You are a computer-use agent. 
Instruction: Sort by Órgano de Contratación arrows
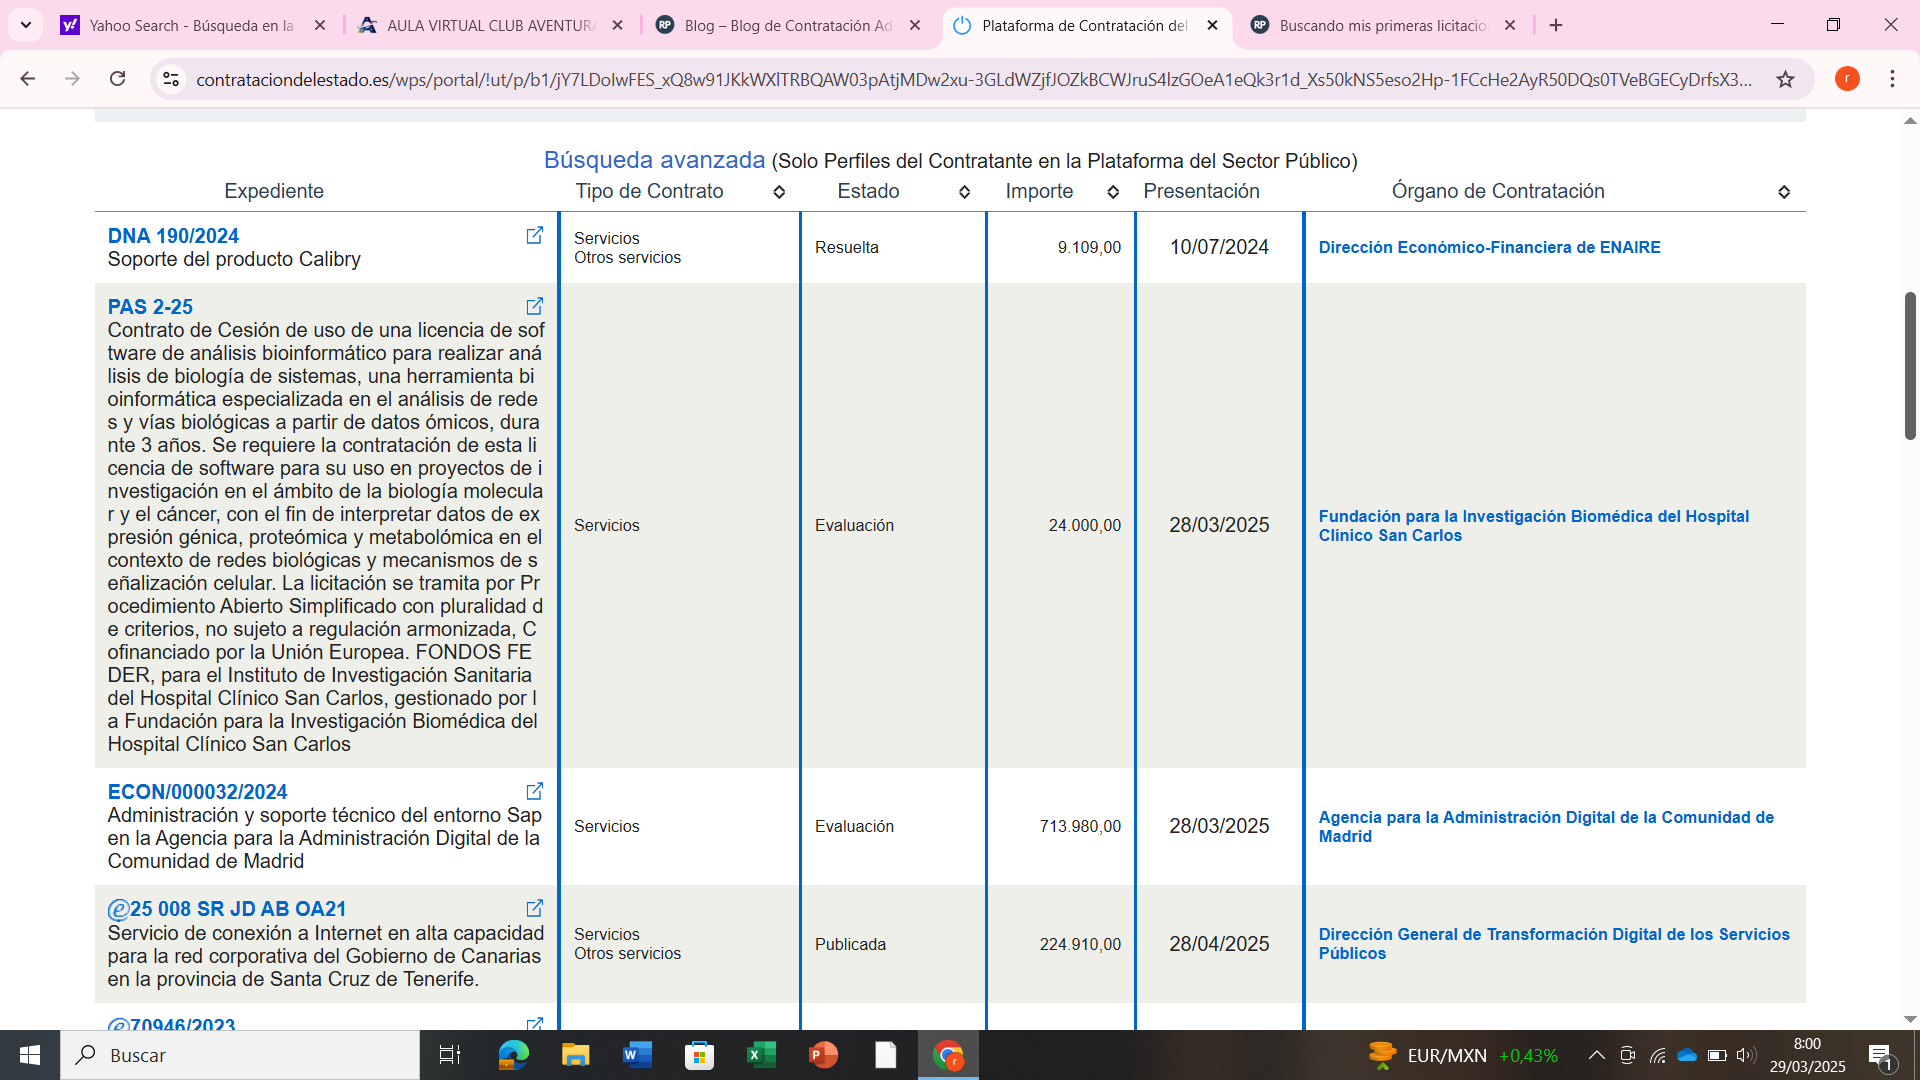click(1784, 192)
